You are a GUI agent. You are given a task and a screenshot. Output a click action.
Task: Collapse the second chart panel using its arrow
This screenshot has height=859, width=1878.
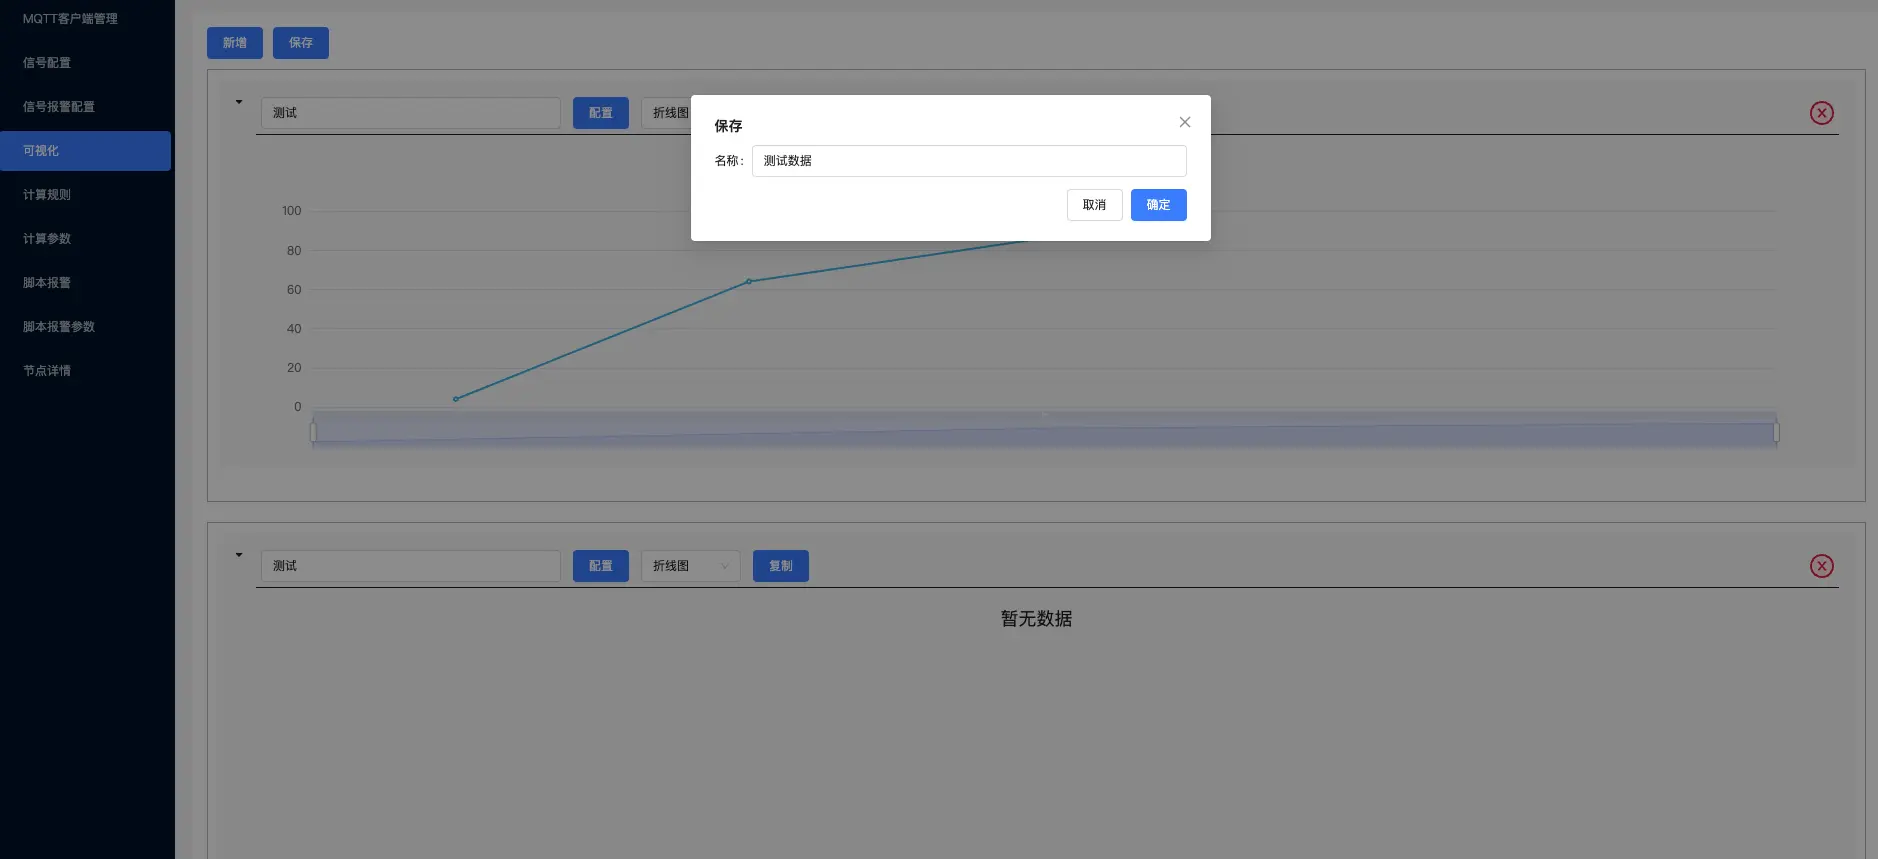(x=239, y=555)
